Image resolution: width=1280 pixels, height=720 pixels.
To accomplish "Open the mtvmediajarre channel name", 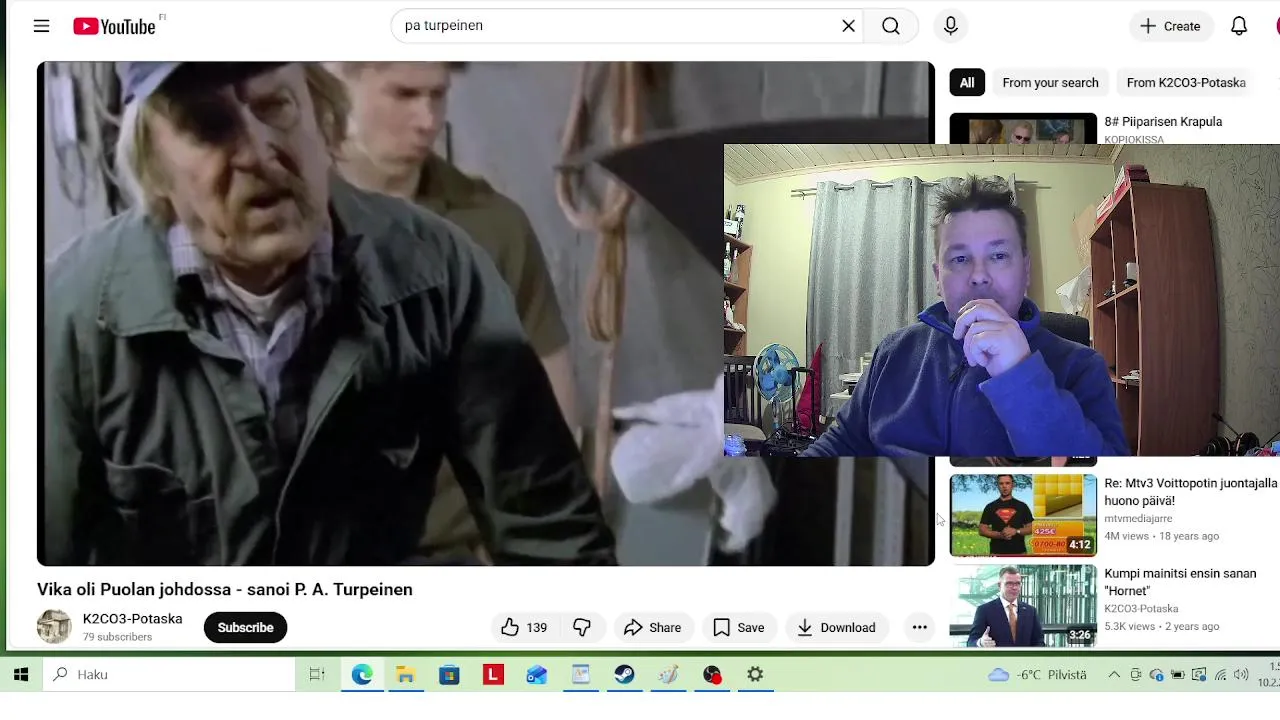I will coord(1138,519).
